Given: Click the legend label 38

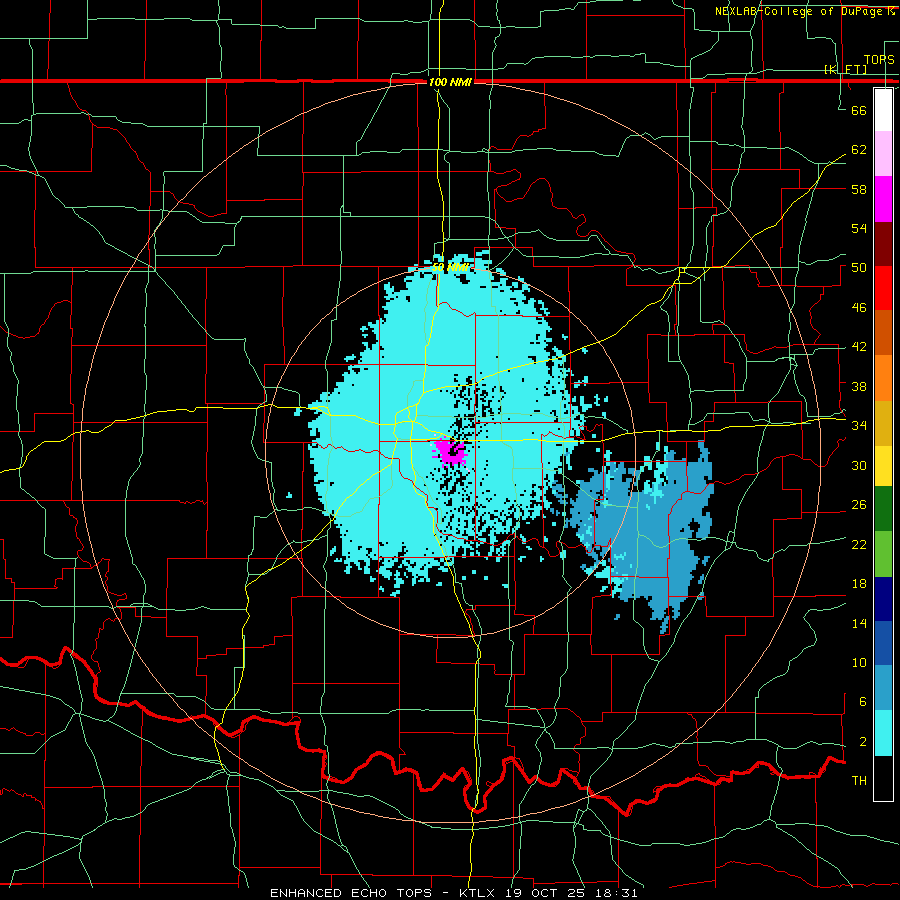Looking at the screenshot, I should [x=859, y=386].
